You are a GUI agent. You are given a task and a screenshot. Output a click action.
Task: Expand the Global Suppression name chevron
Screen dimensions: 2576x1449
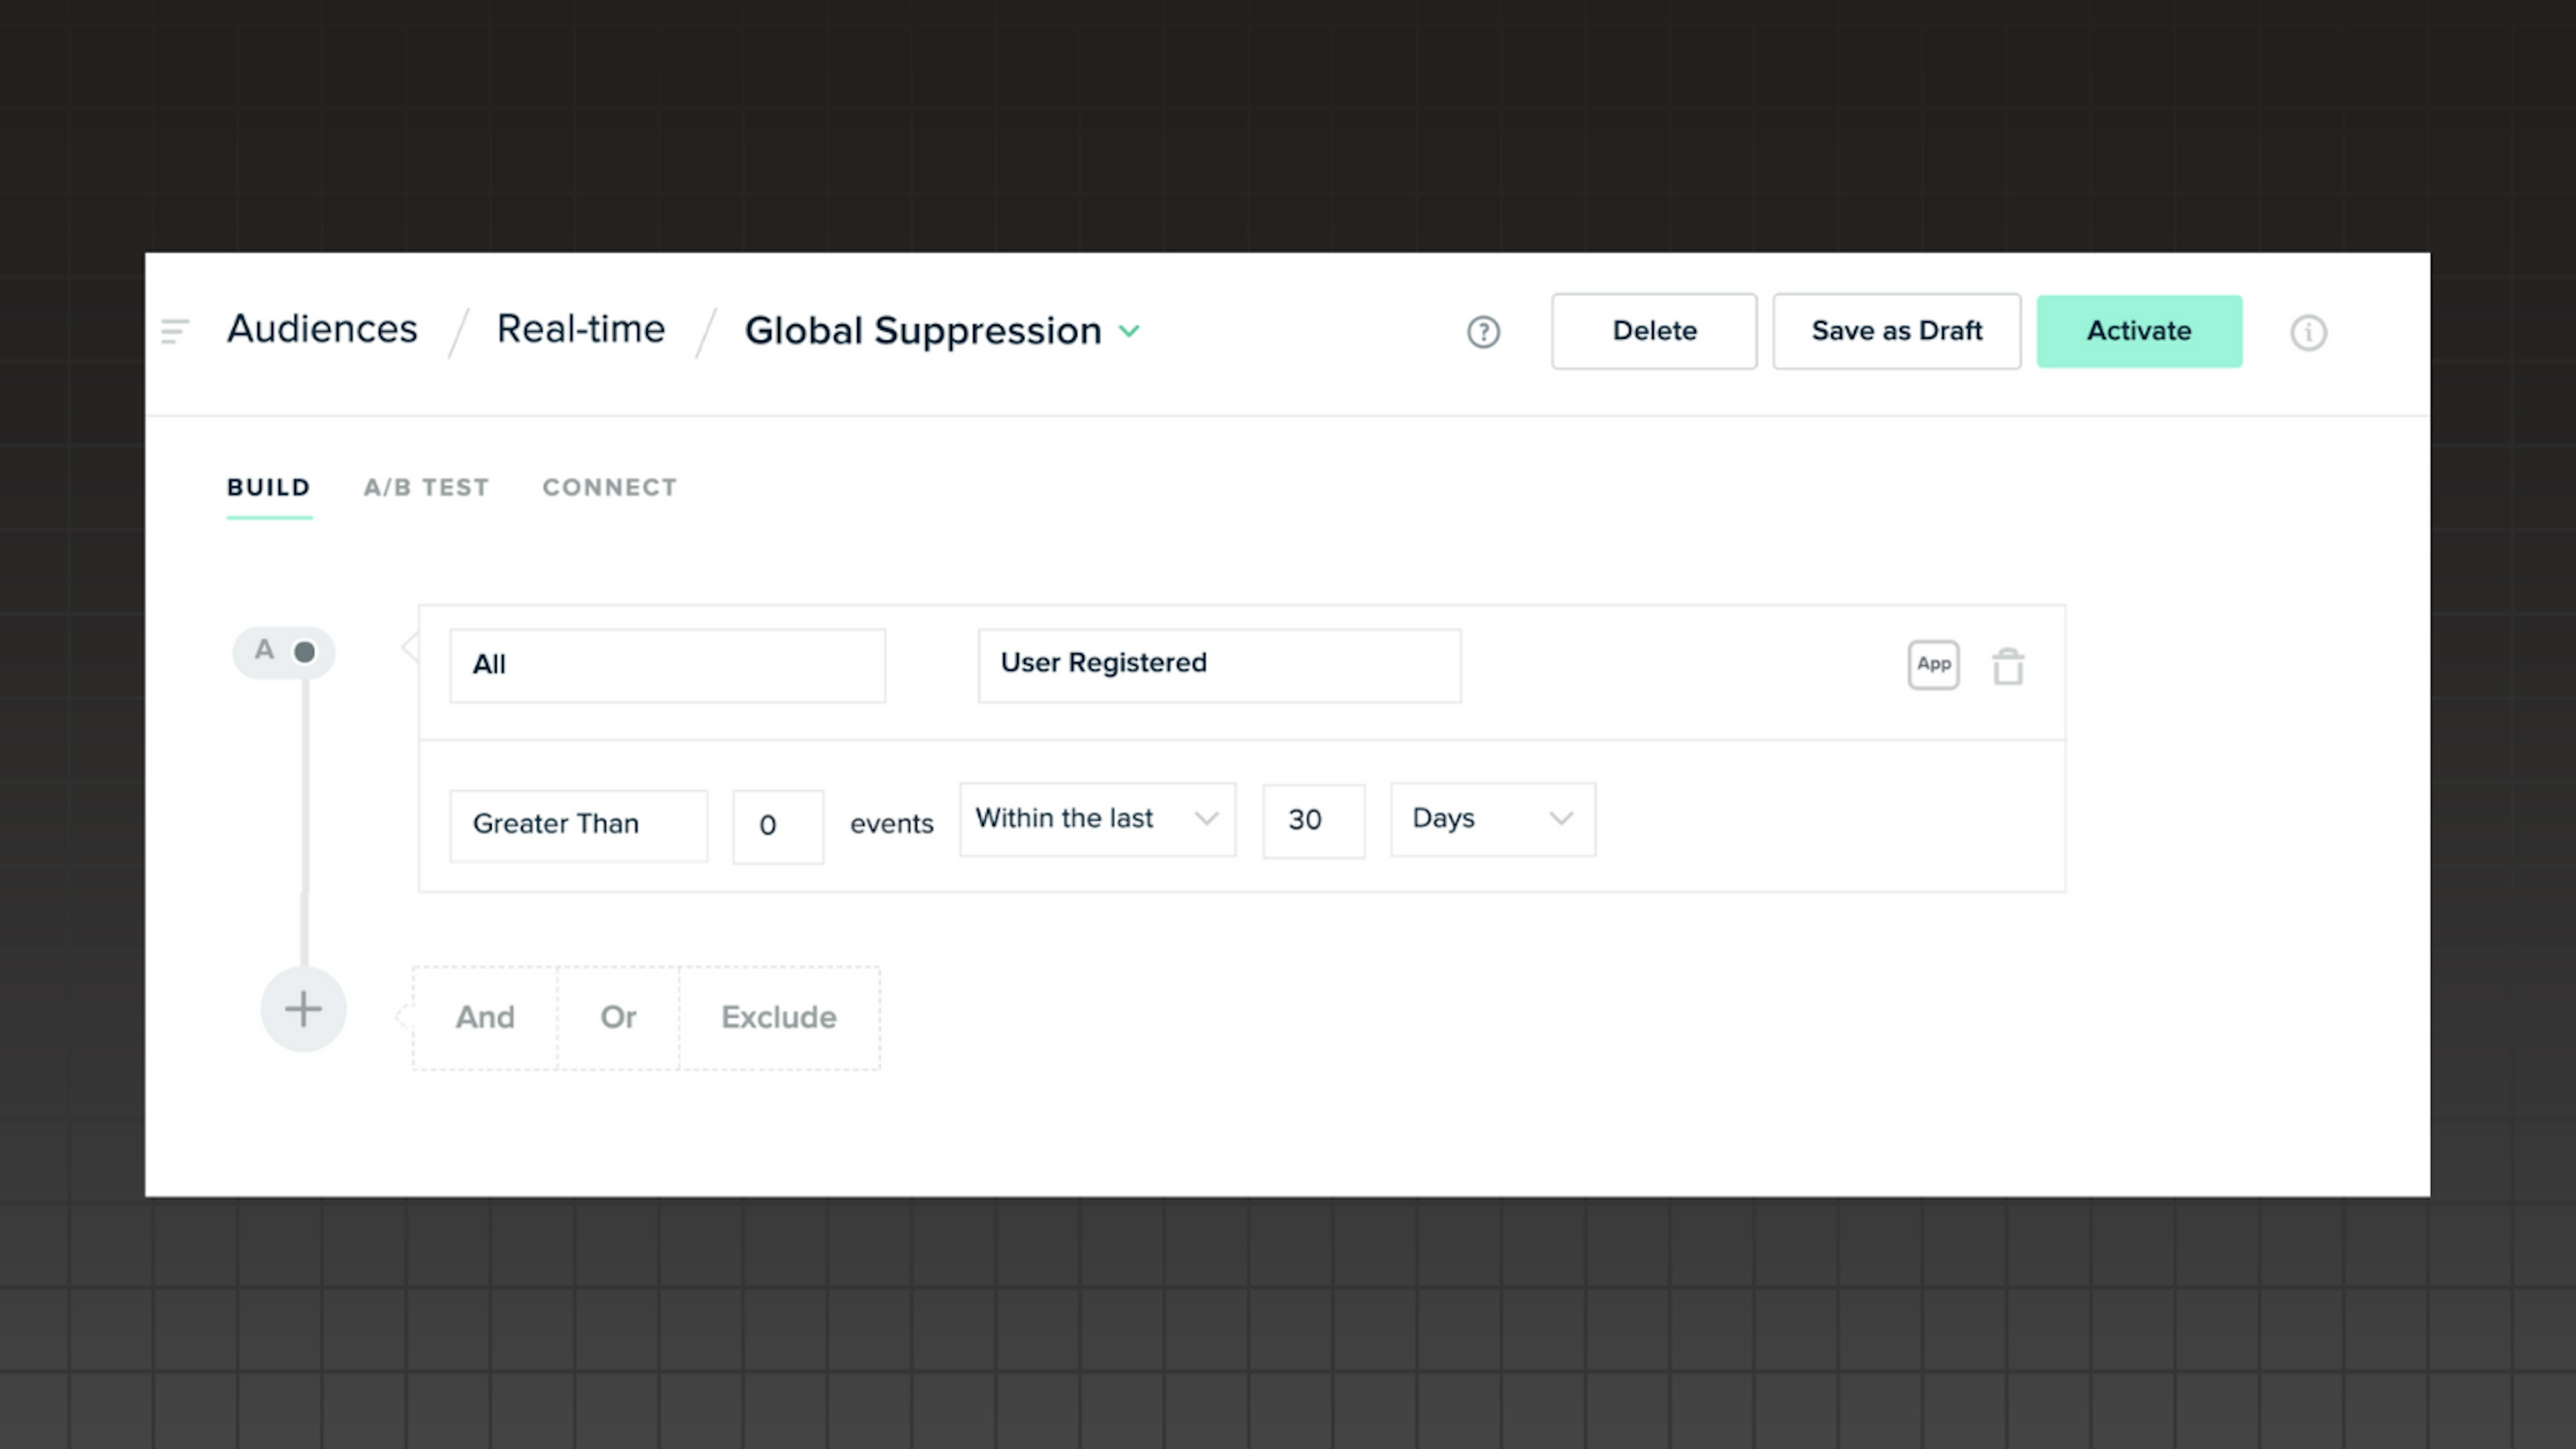pos(1129,331)
